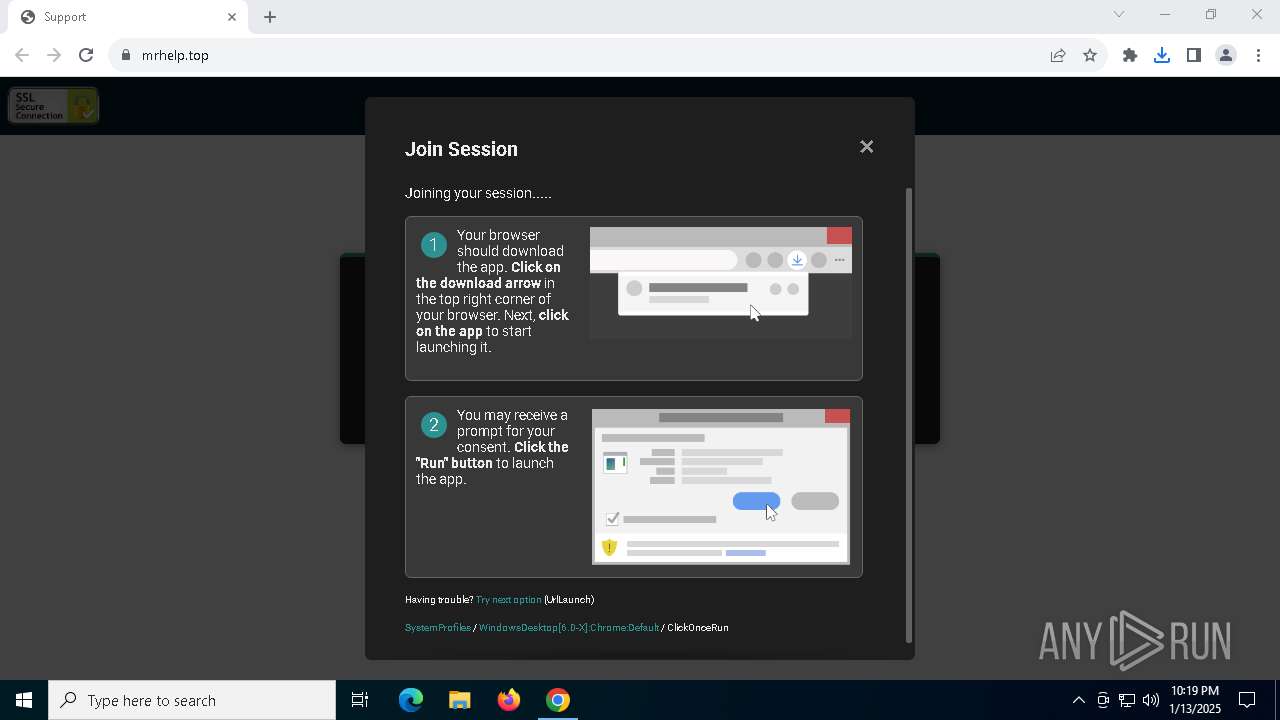This screenshot has width=1280, height=720.
Task: Share this page icon
Action: (x=1058, y=55)
